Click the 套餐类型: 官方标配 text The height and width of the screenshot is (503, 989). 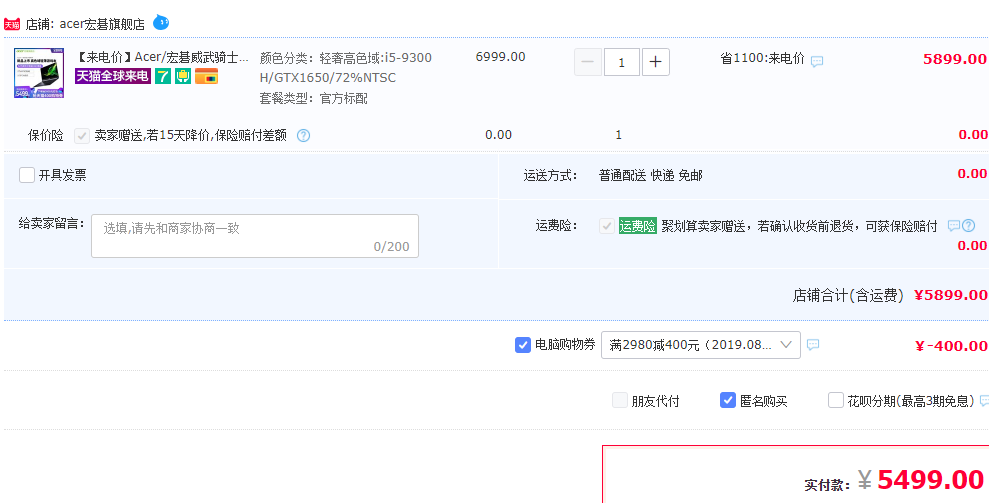tap(313, 98)
